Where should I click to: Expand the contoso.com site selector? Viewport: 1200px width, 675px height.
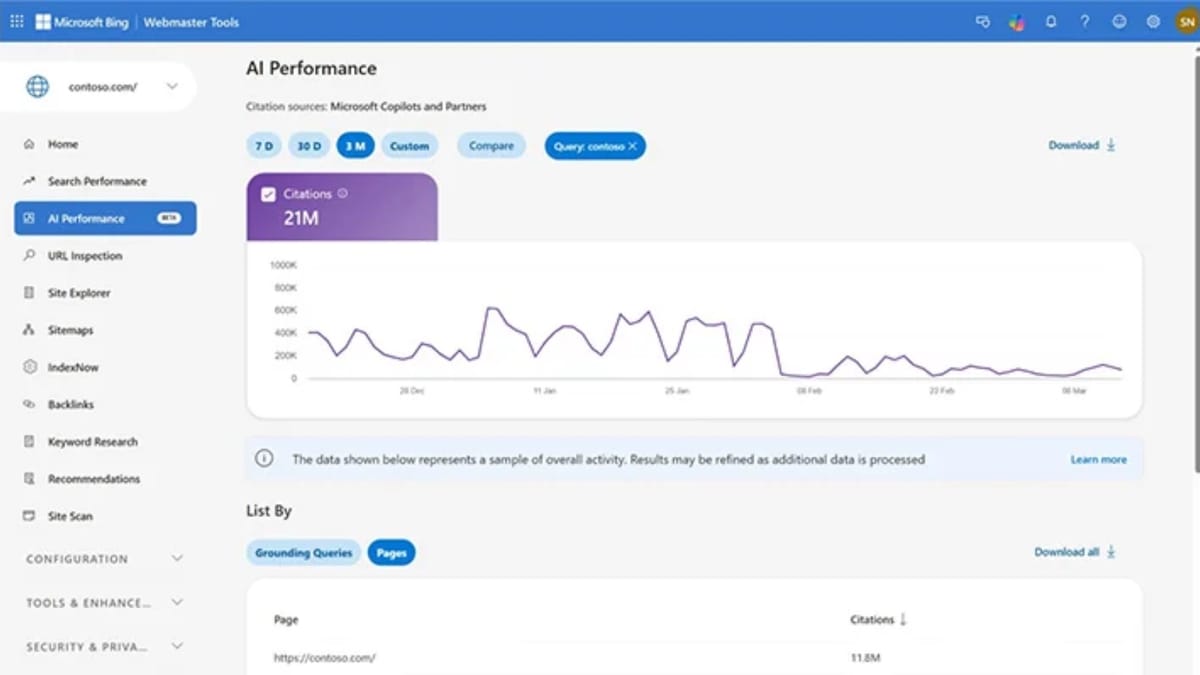click(x=171, y=86)
